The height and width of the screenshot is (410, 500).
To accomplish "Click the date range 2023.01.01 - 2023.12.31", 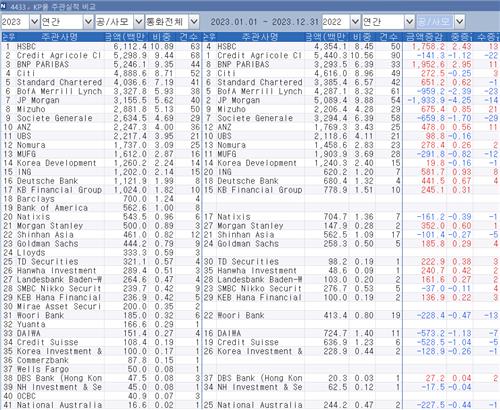I will tap(265, 22).
